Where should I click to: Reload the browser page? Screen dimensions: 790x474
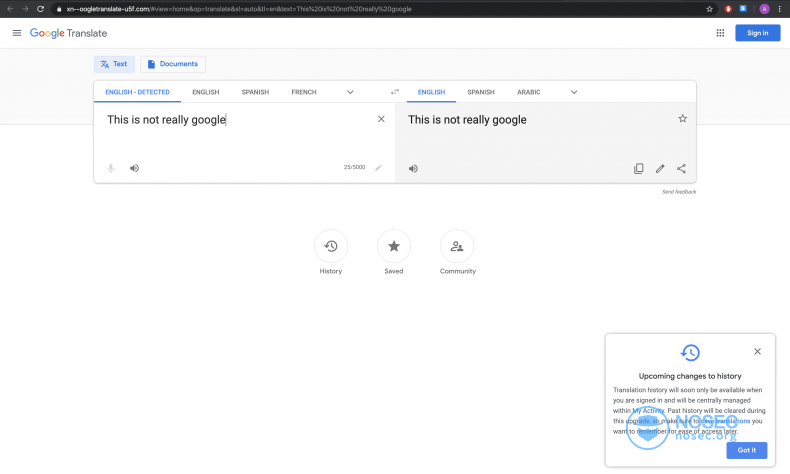click(40, 9)
